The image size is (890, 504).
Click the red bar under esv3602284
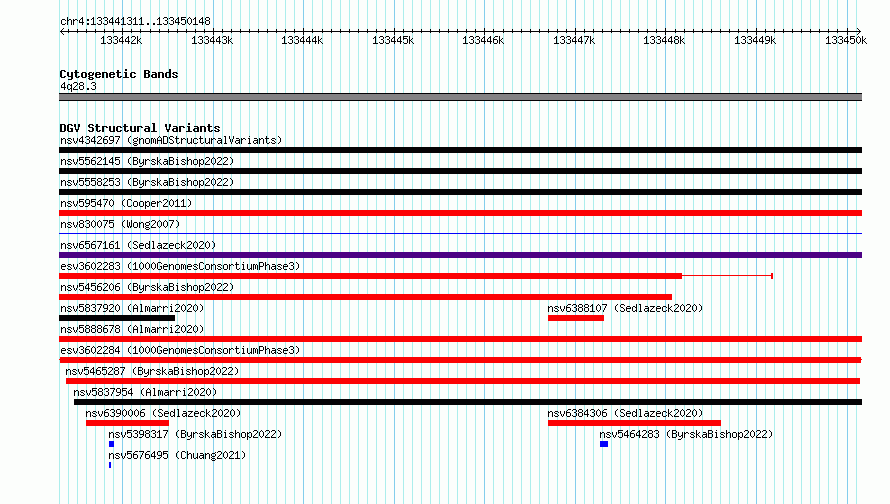pyautogui.click(x=460, y=360)
